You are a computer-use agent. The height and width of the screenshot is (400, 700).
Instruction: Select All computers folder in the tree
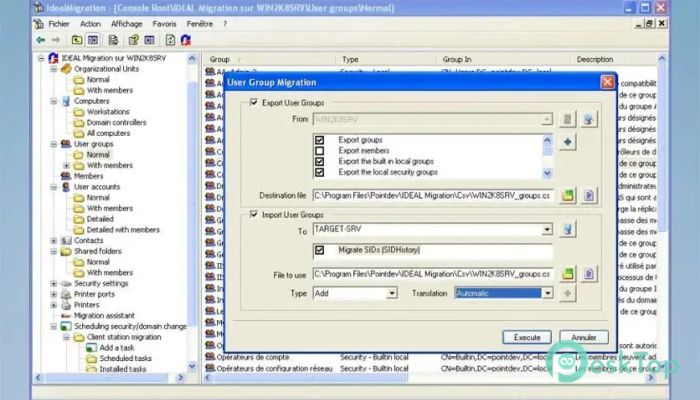(x=108, y=133)
